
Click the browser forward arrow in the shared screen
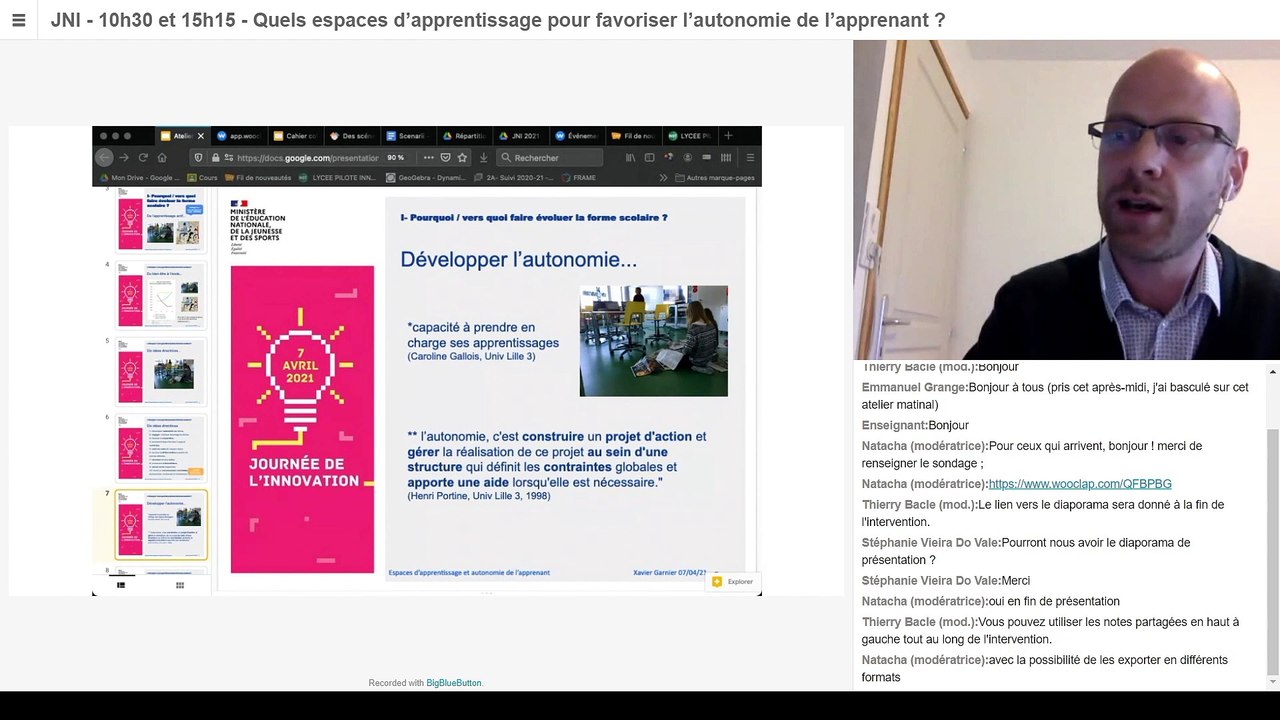124,157
